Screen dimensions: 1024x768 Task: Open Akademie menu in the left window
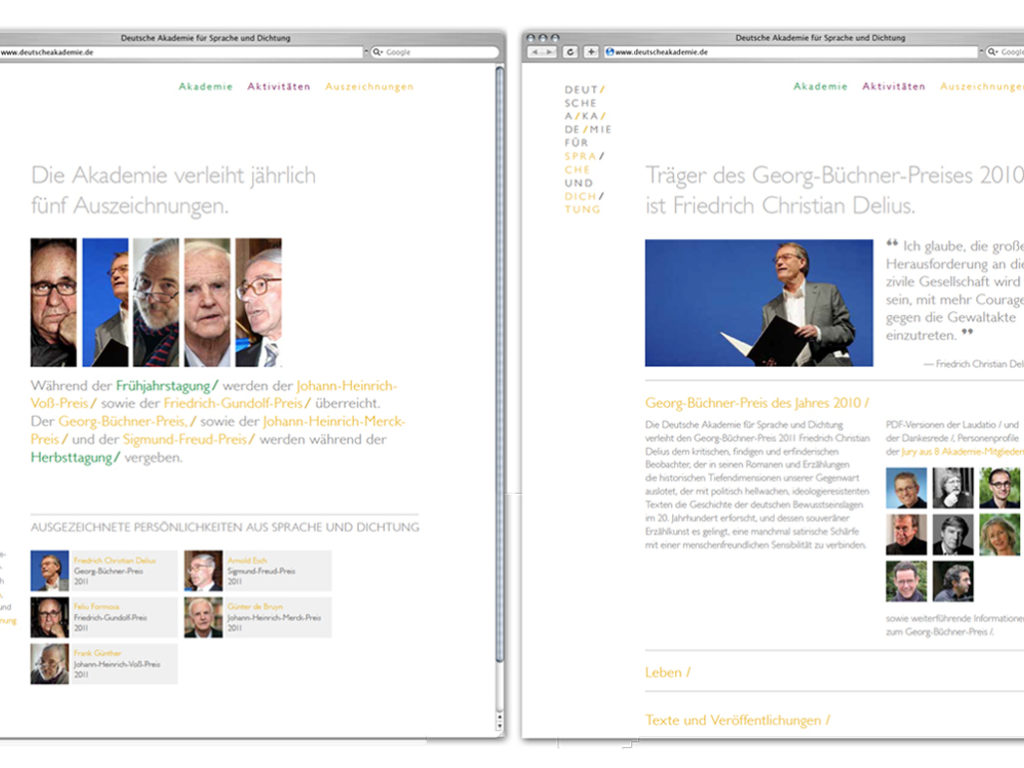tap(206, 87)
